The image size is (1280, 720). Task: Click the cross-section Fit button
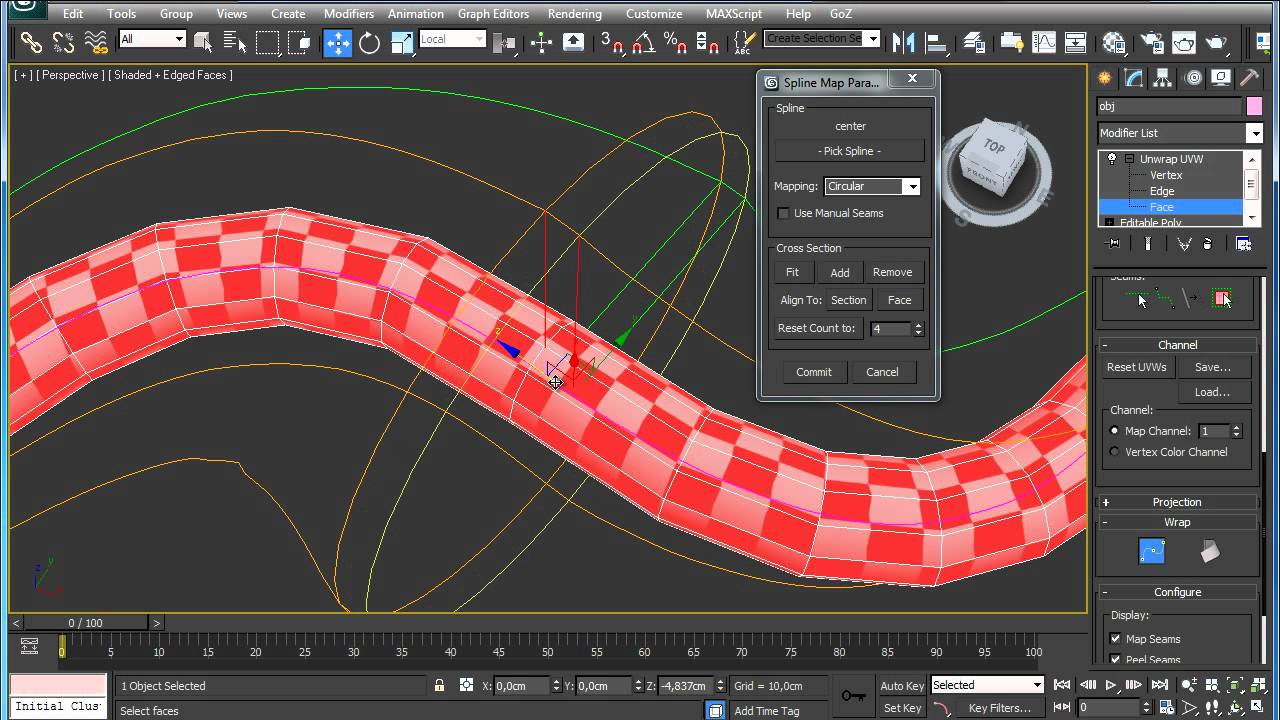[792, 272]
